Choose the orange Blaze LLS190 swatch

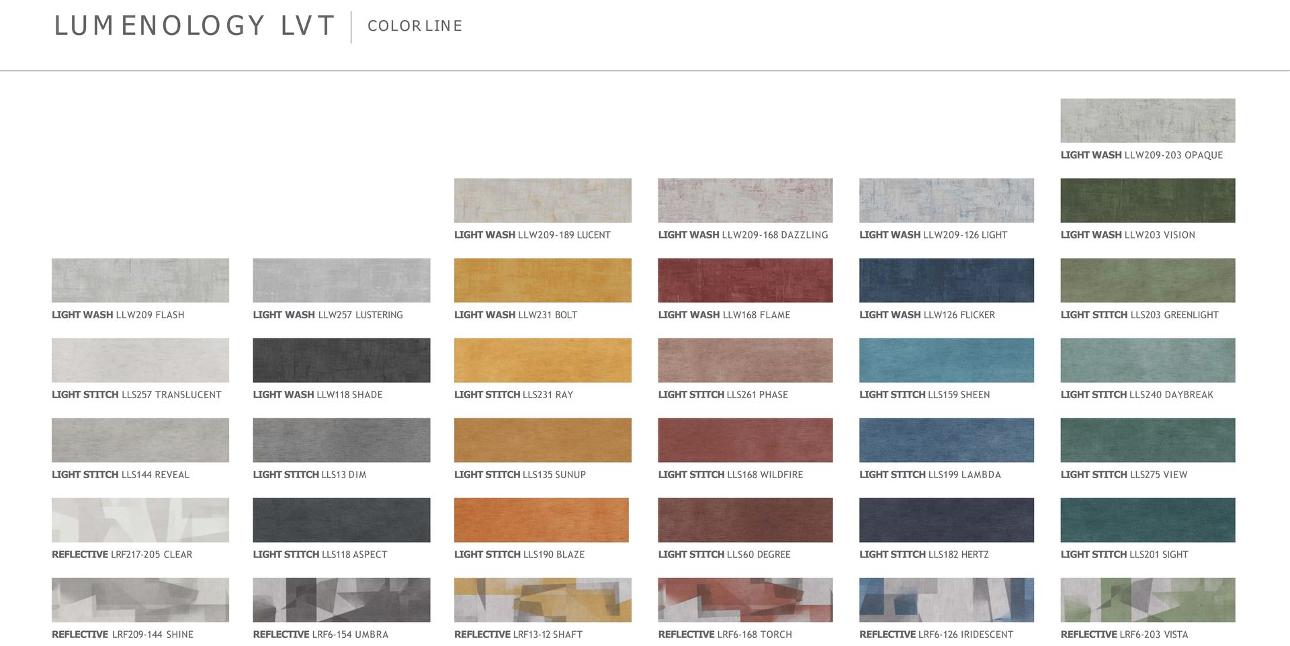pos(542,520)
